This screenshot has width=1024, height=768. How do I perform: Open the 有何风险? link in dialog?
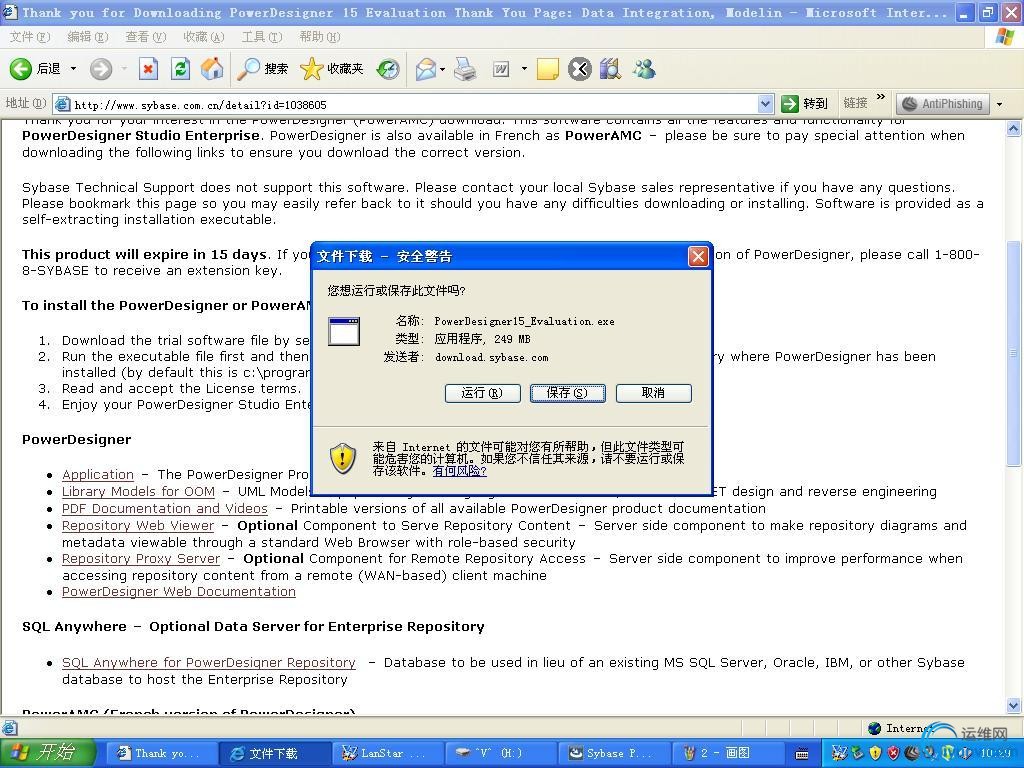(x=459, y=470)
